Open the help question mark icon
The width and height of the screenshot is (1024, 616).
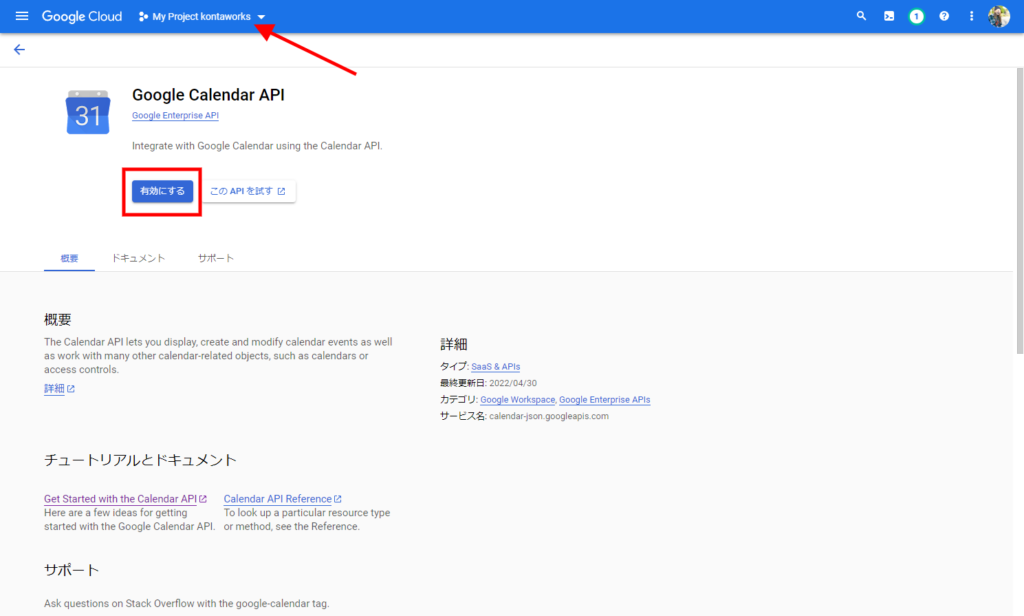[x=944, y=16]
